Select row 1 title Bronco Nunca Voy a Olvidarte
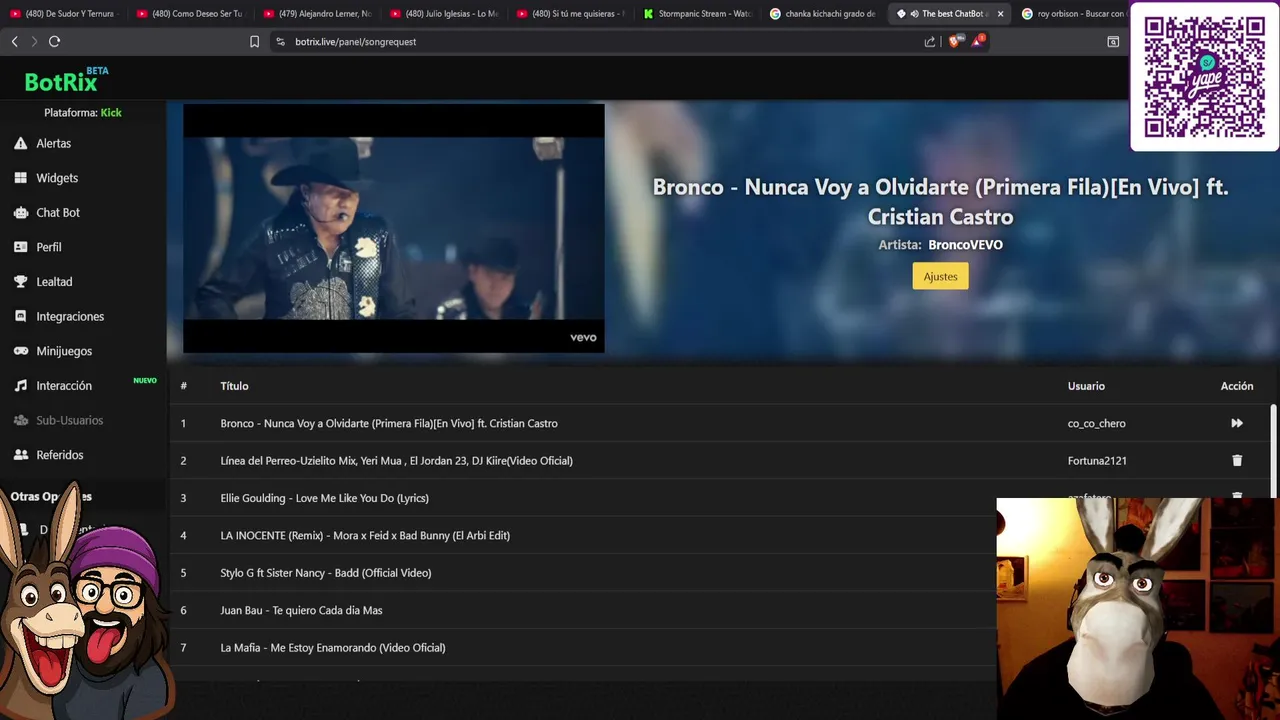This screenshot has width=1280, height=720. pos(389,423)
